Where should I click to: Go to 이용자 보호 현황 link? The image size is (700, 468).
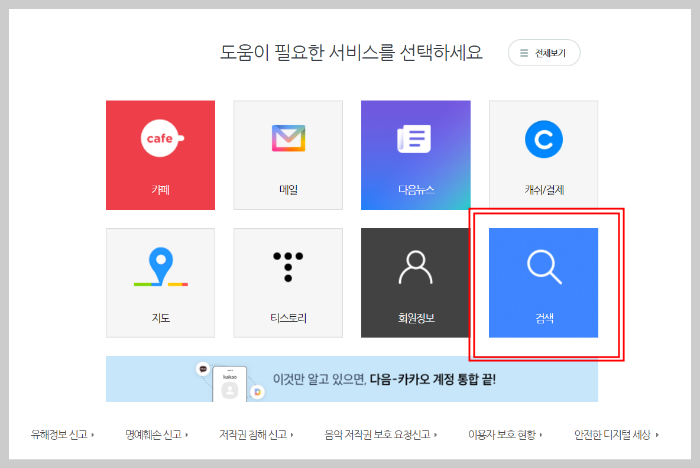tap(505, 435)
